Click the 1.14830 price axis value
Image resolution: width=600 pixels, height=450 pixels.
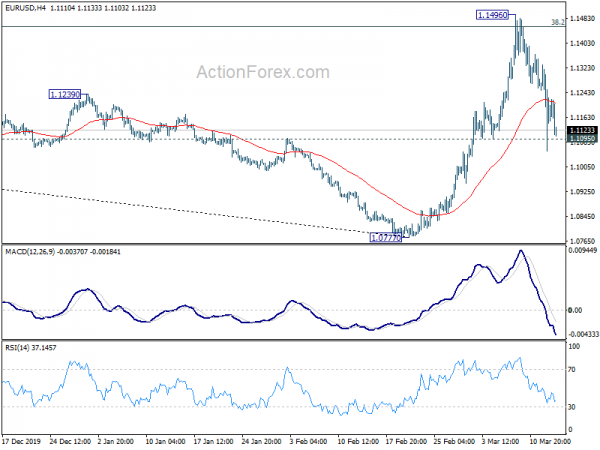583,19
